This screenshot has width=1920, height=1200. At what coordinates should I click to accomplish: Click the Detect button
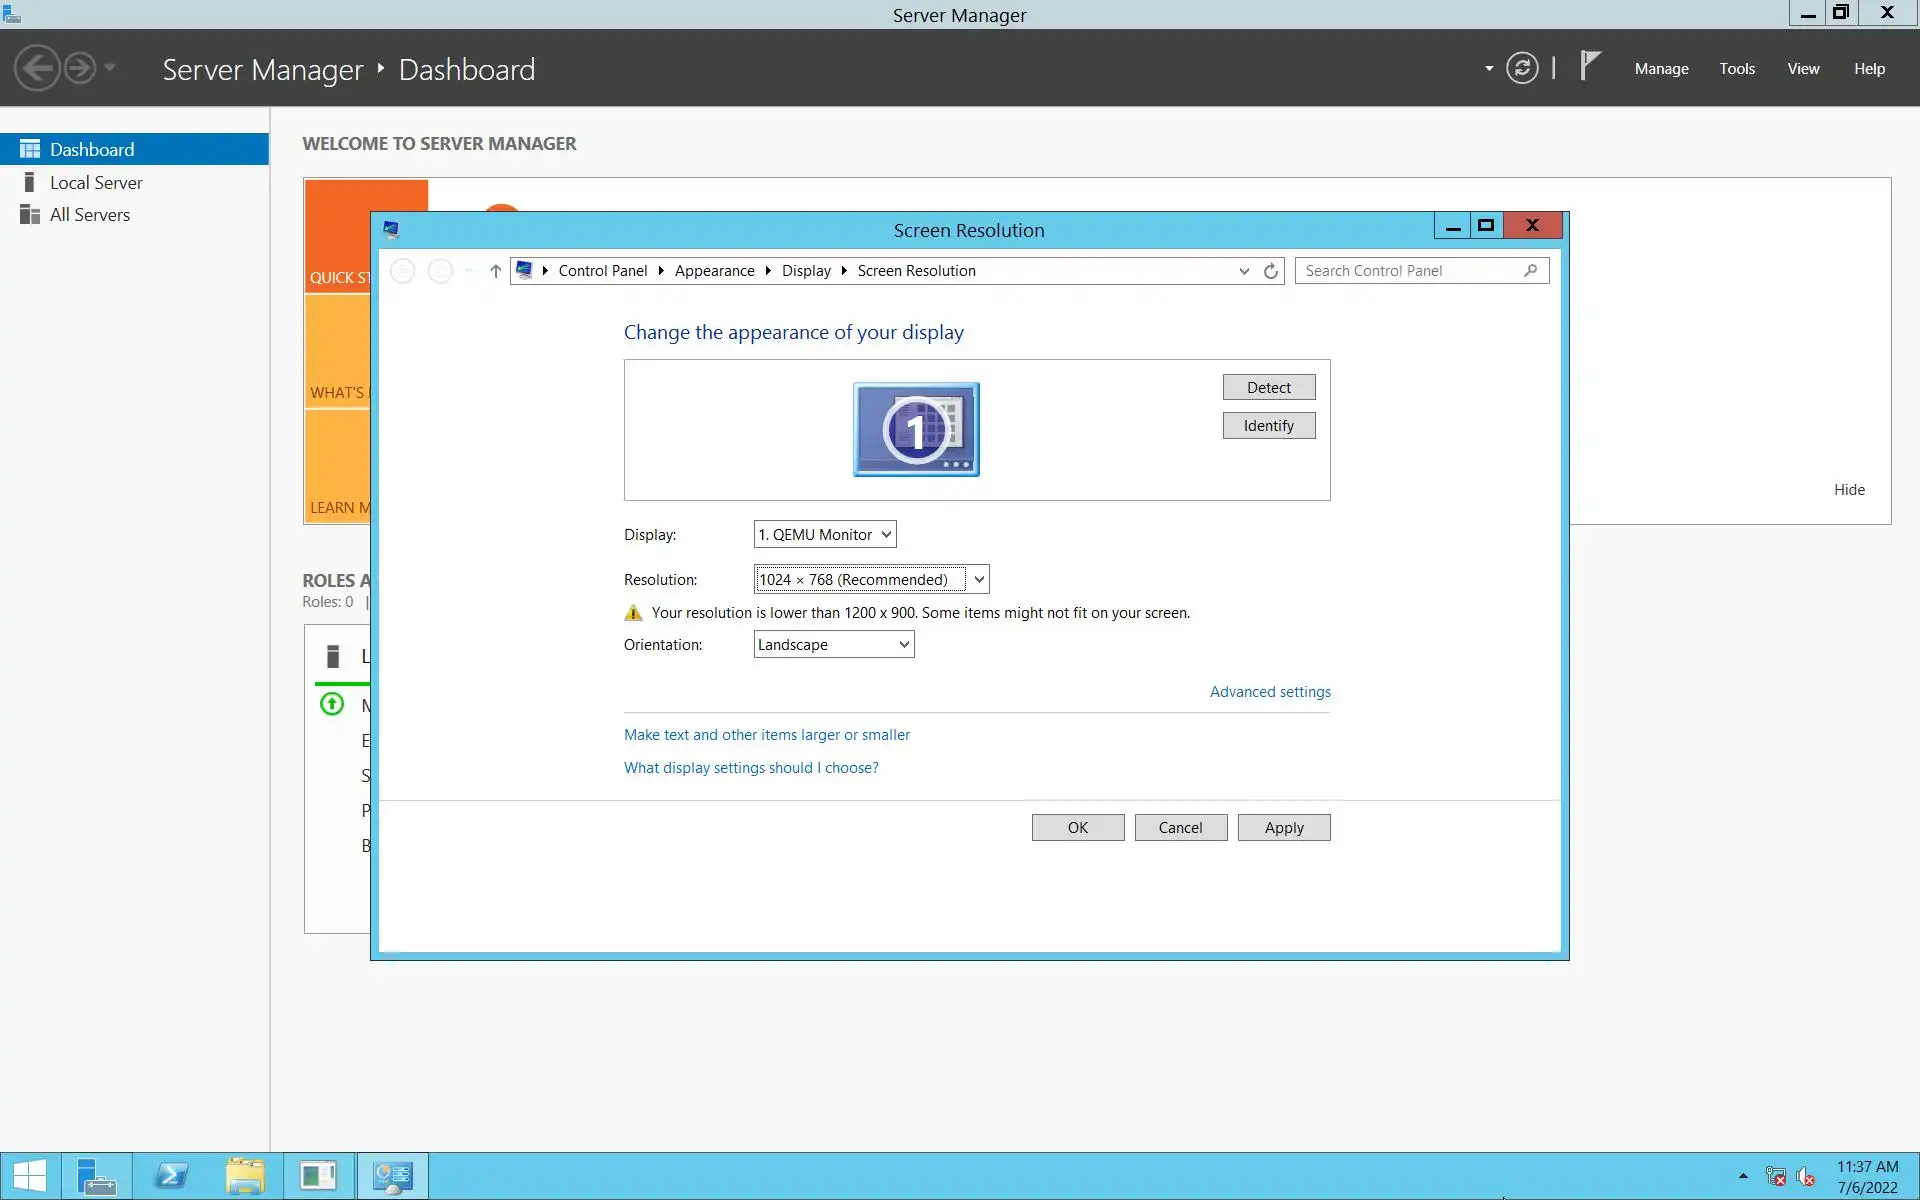tap(1268, 388)
